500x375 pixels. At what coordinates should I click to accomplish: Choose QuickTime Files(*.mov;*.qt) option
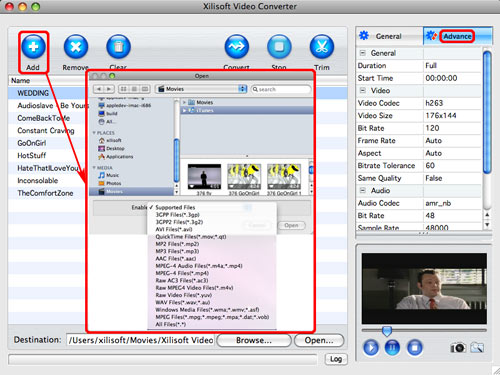coord(212,237)
